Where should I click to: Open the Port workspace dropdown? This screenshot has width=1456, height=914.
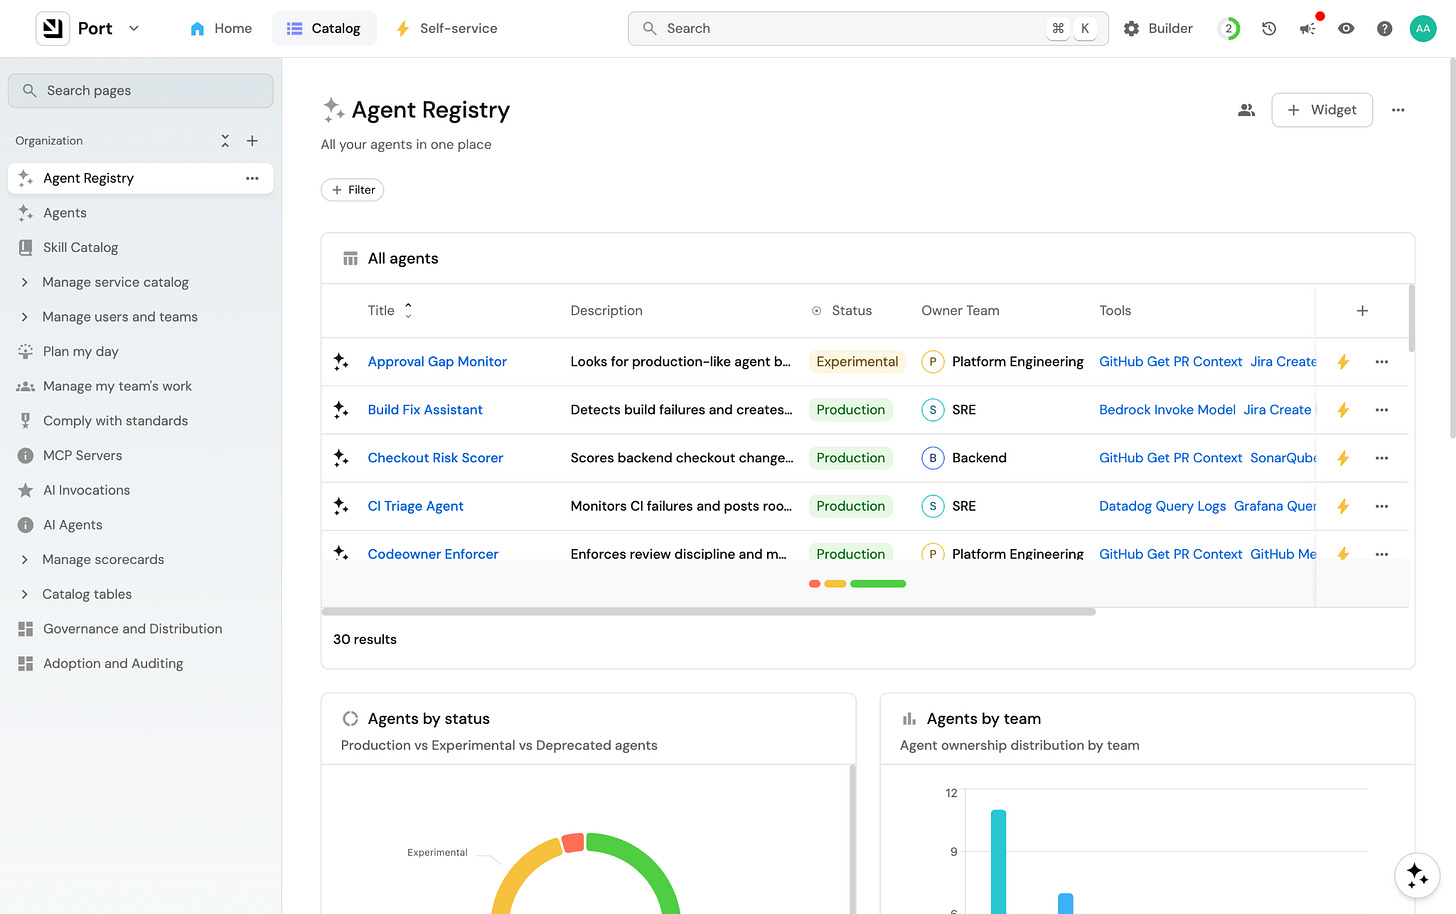[x=134, y=29]
